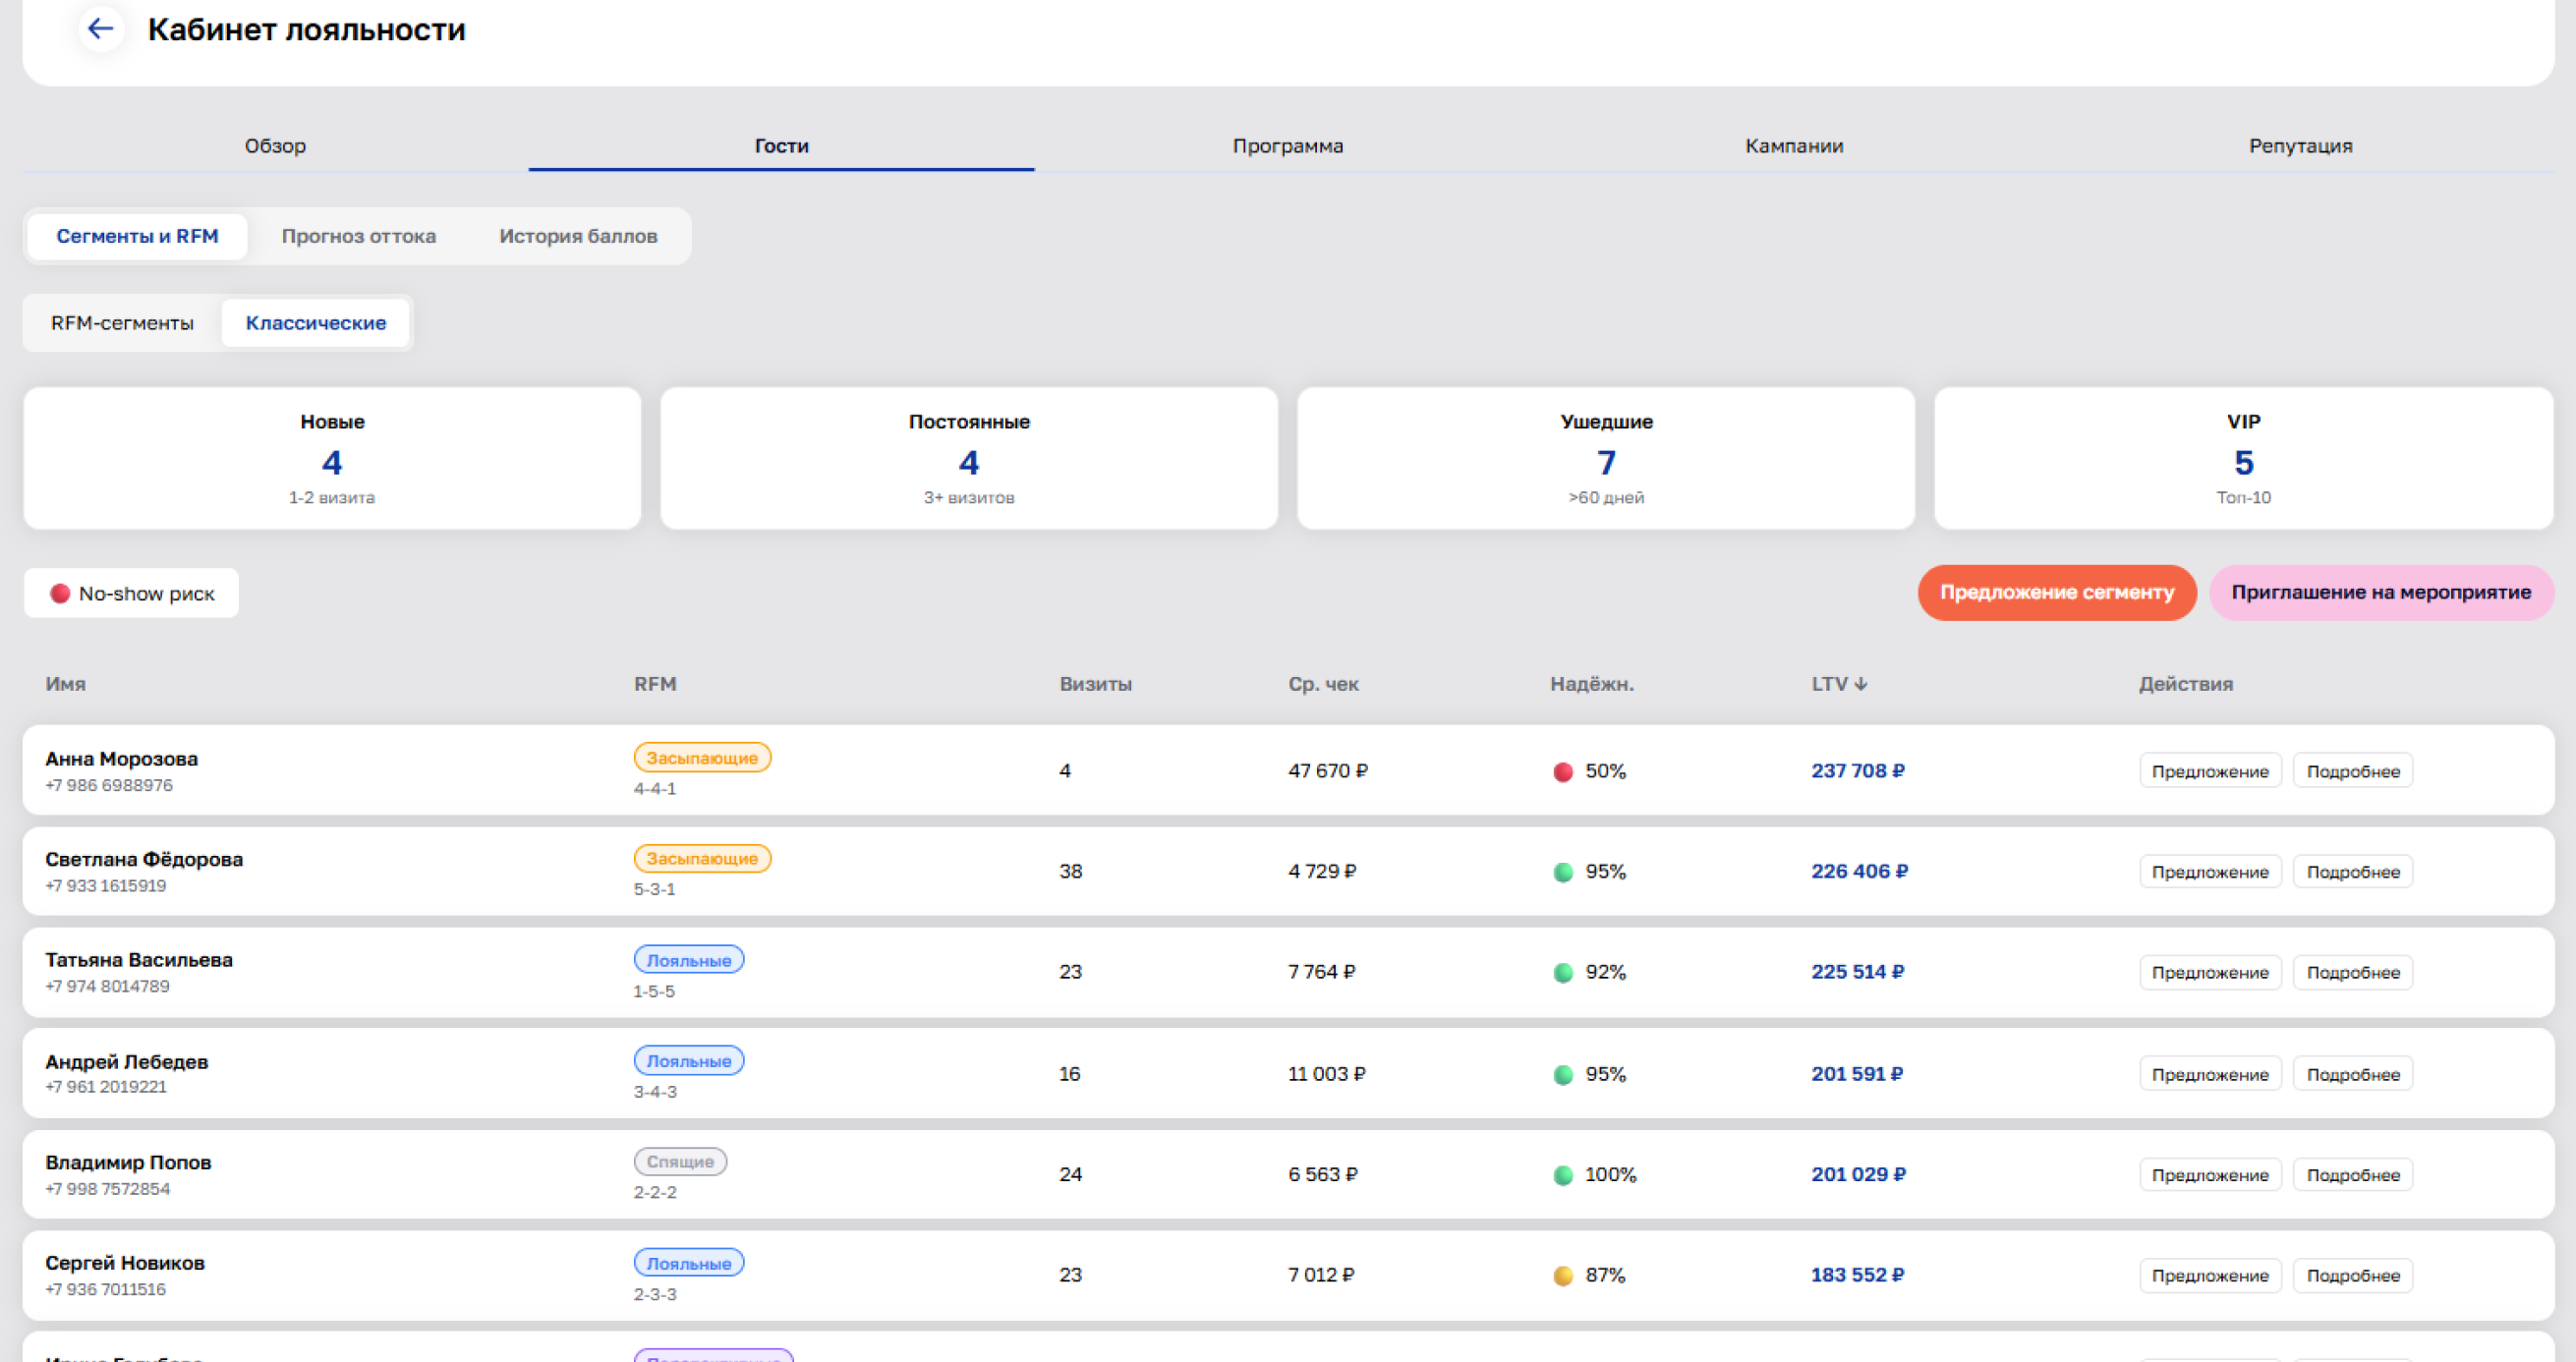Select the Ушедшие segment card
The height and width of the screenshot is (1362, 2576).
(x=1606, y=458)
